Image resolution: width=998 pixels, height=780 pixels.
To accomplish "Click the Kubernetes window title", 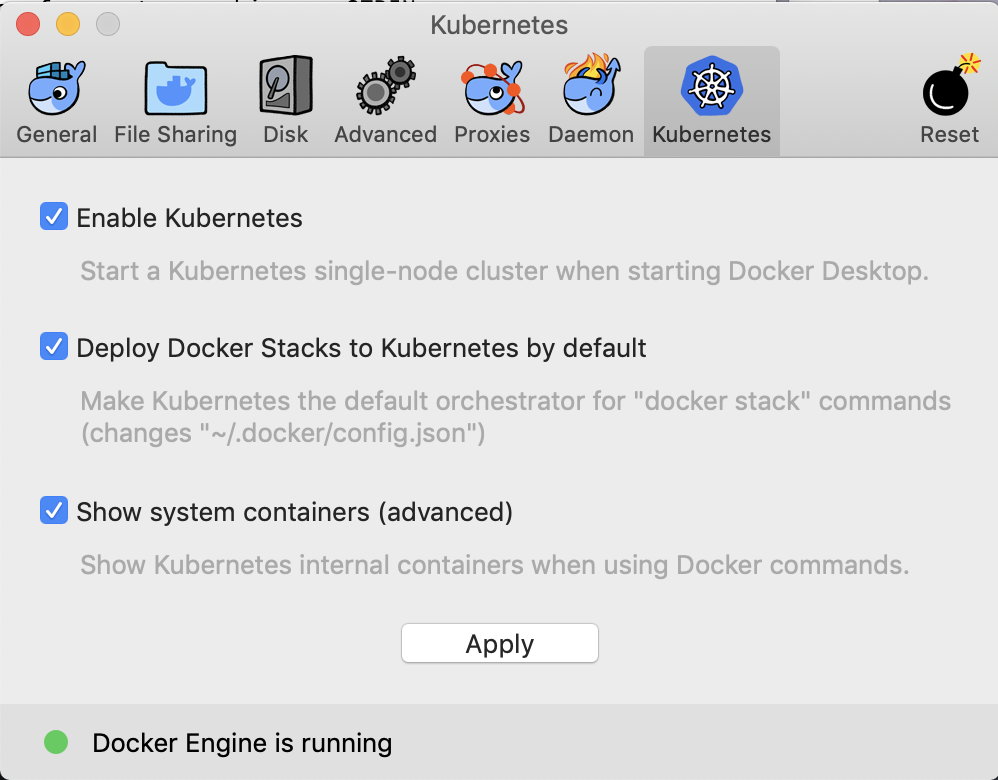I will 499,24.
